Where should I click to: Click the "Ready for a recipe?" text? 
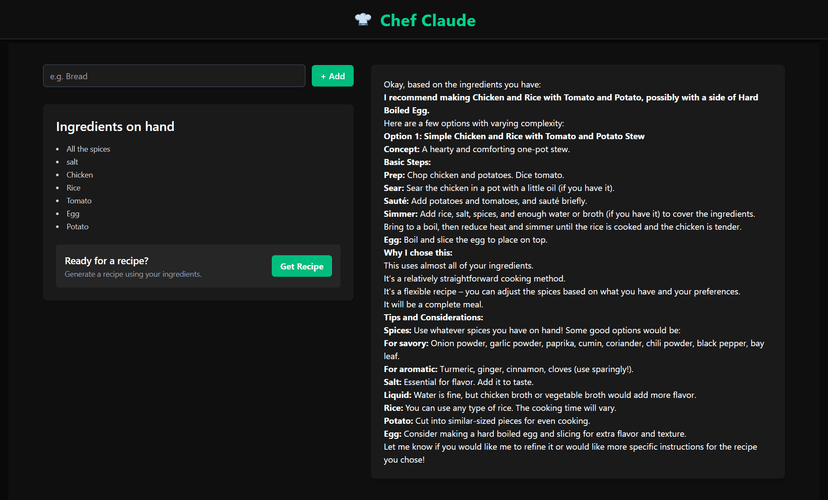point(107,260)
